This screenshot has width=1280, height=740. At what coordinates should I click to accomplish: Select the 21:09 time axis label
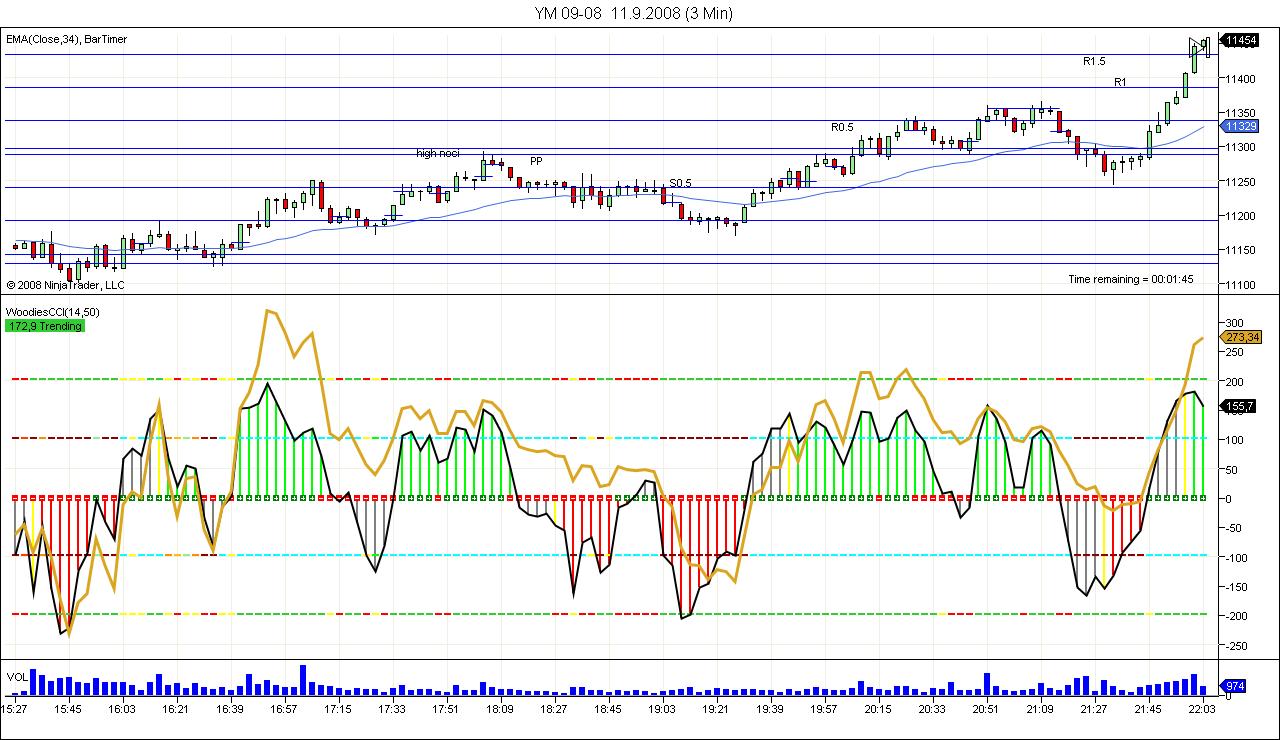[x=1040, y=709]
